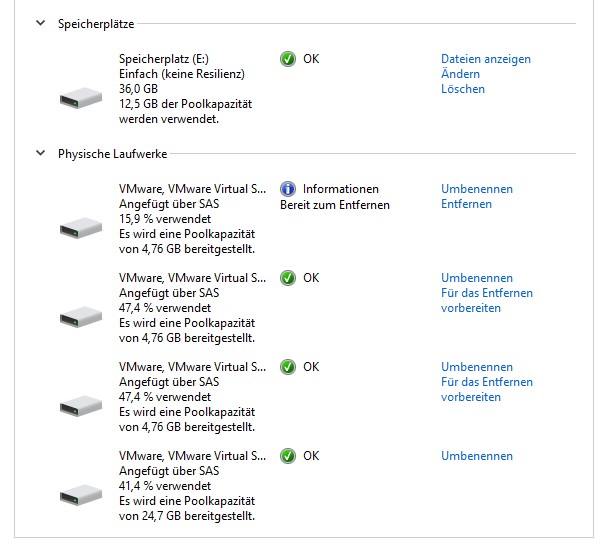The height and width of the screenshot is (552, 607).
Task: Open Dateien anzeigen for Speicherplatz (E:)
Action: 486,59
